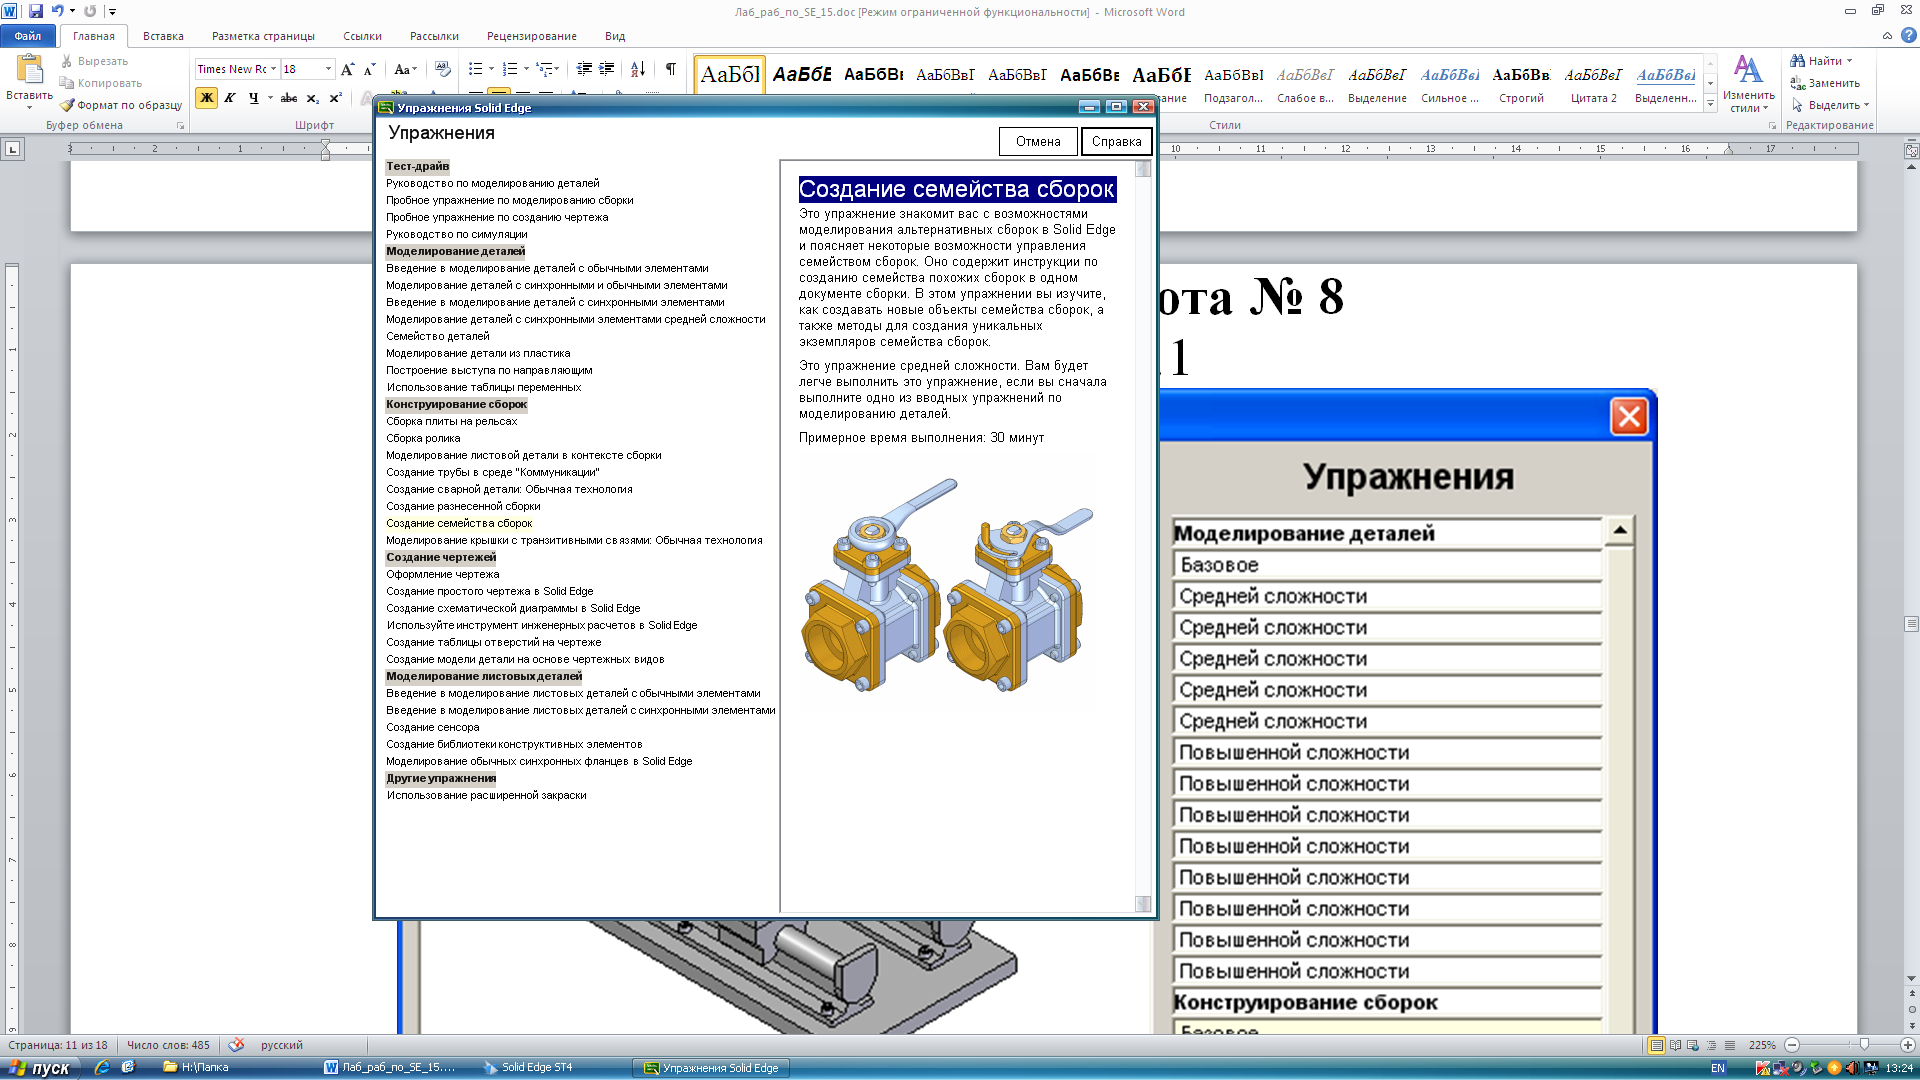Toggle Italic formatting
1920x1080 pixels.
[x=230, y=98]
